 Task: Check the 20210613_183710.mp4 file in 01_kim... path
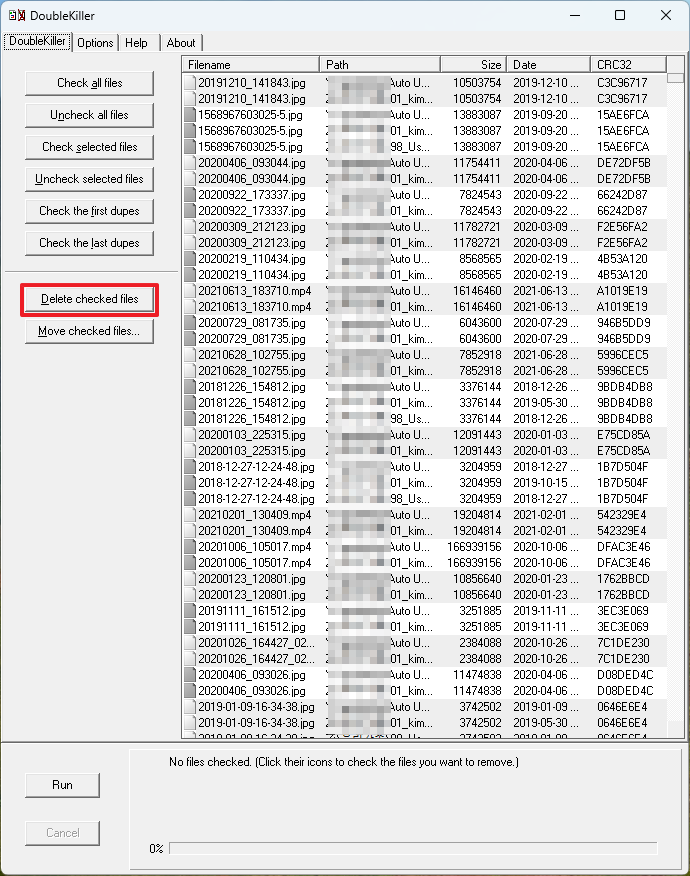(190, 307)
